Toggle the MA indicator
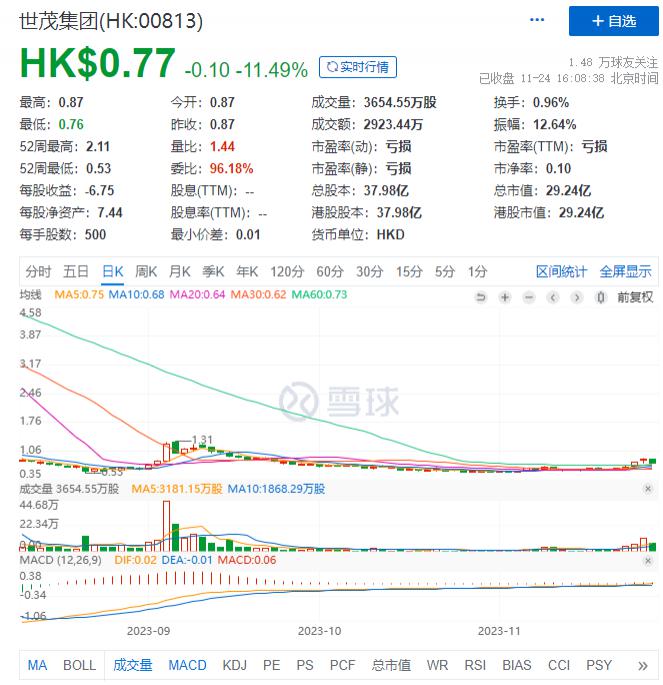The height and width of the screenshot is (685, 663). [37, 665]
